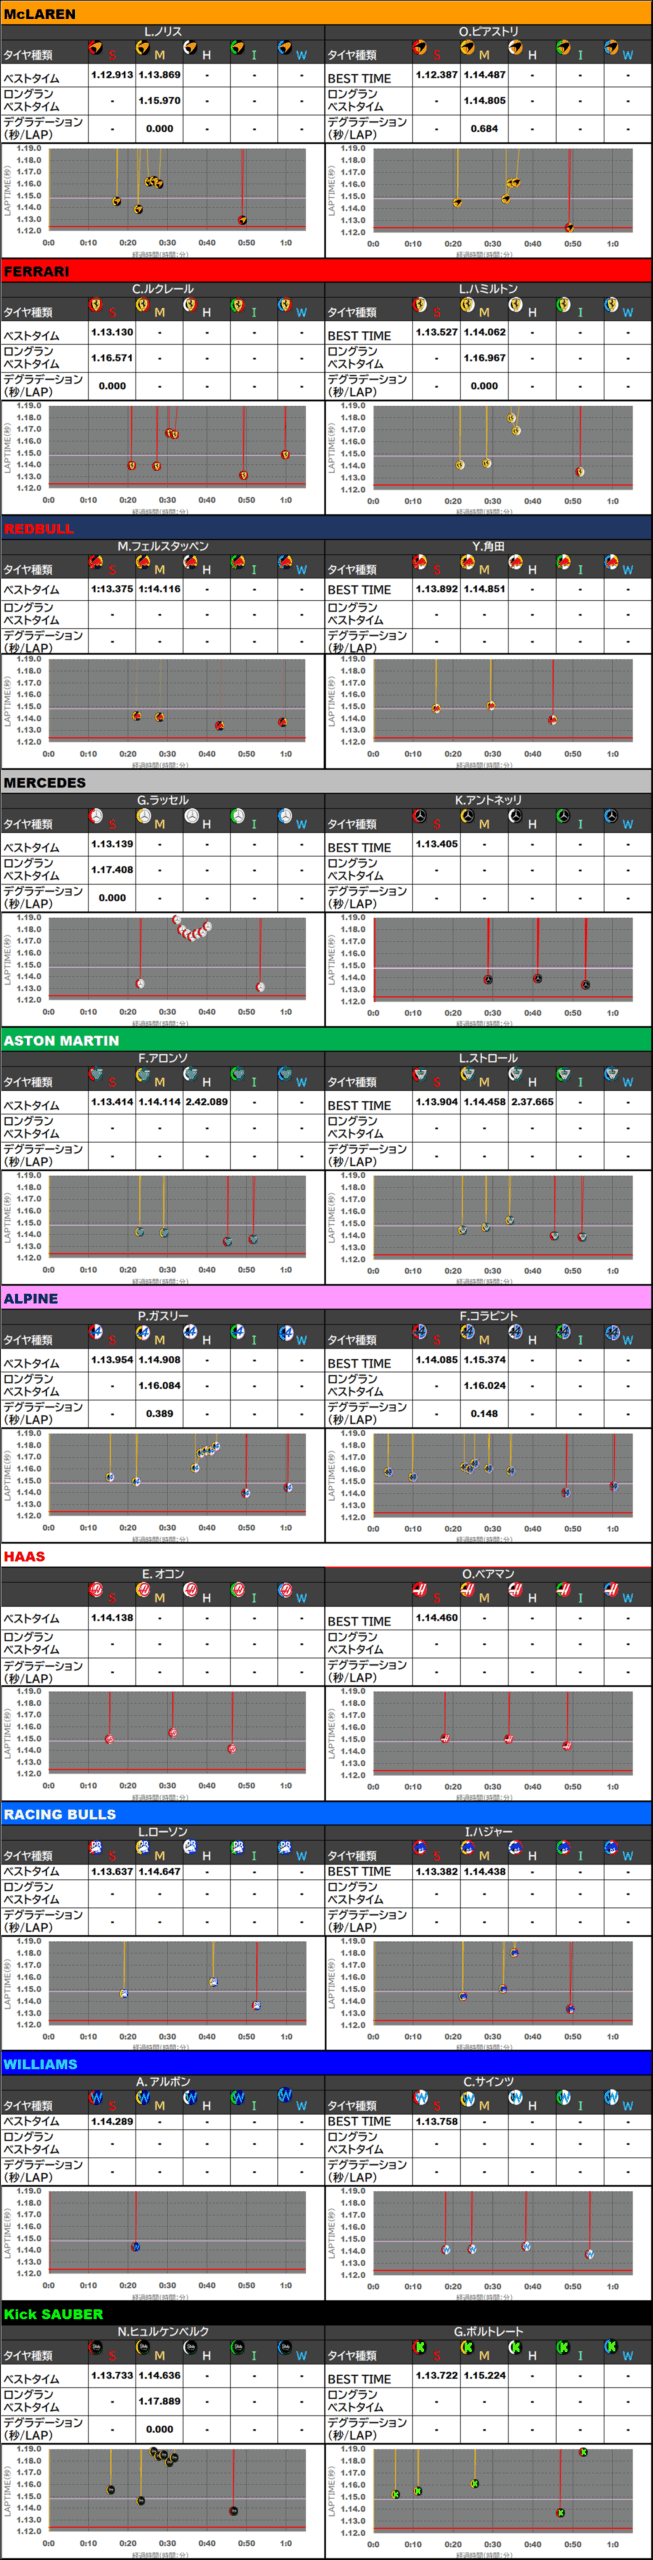Select Alpine medium tyre icon for P.ガスリー
Viewport: 653px width, 2560px height.
[144, 1333]
